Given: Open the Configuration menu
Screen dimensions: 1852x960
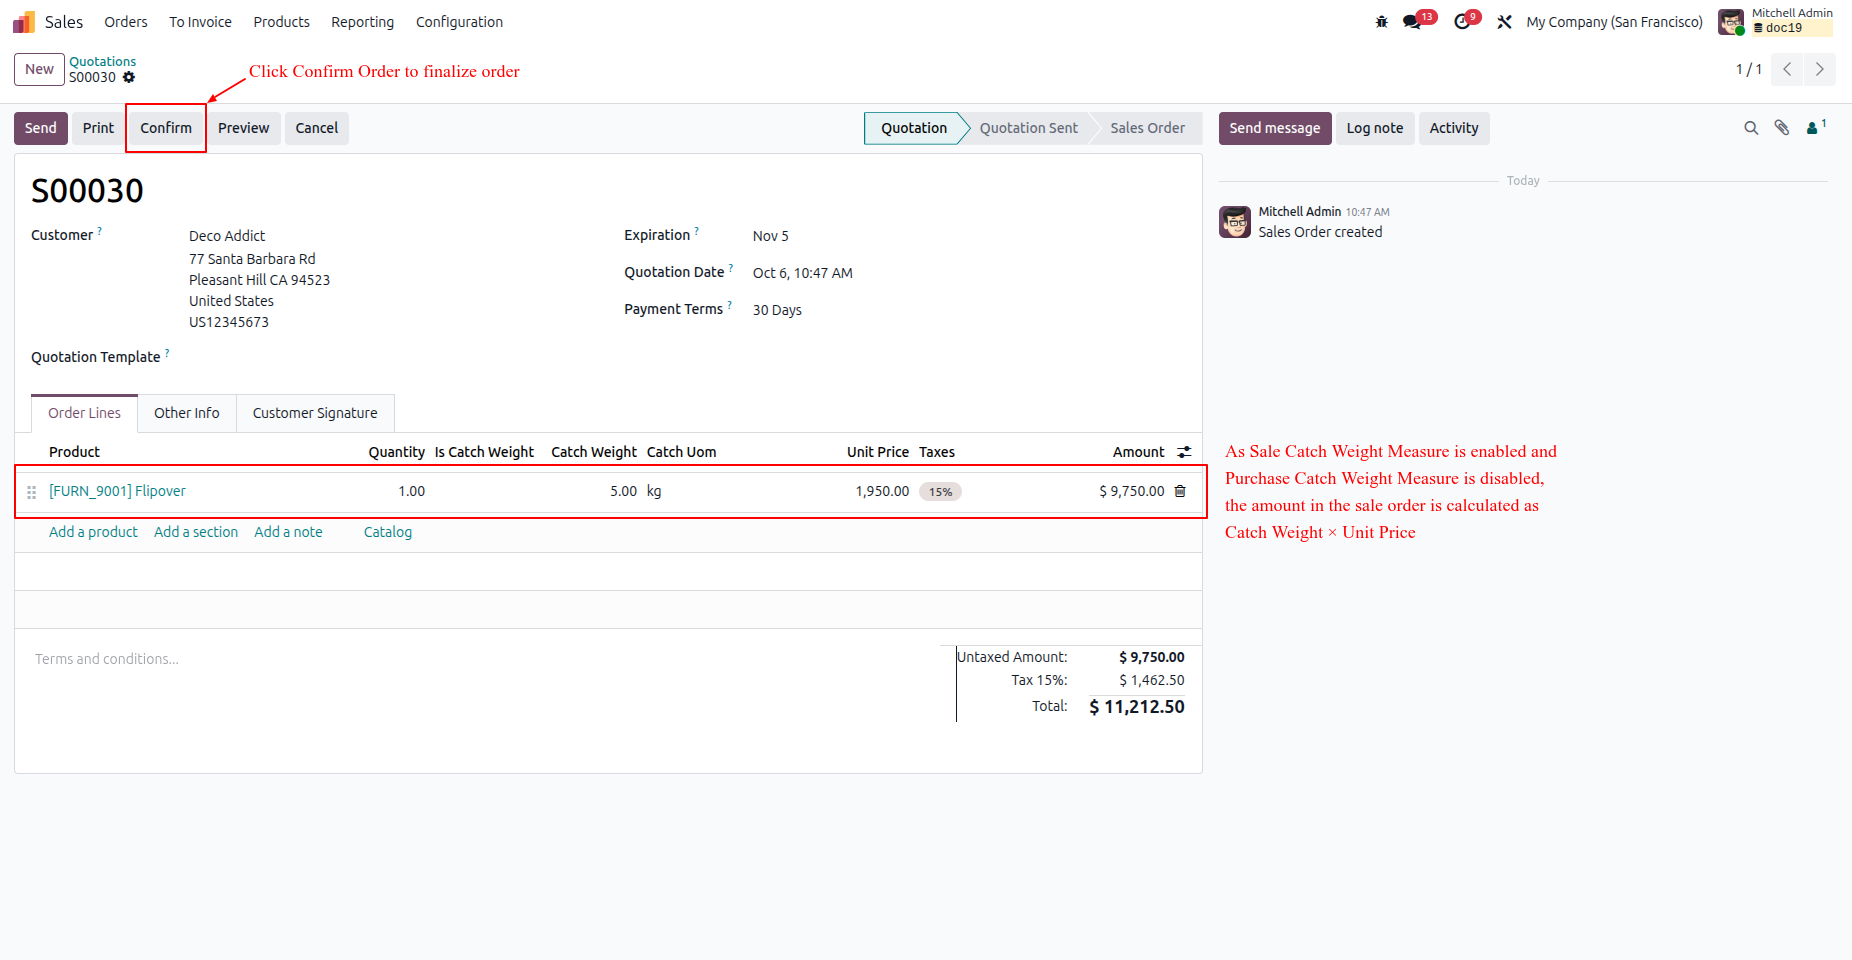Looking at the screenshot, I should click(459, 22).
